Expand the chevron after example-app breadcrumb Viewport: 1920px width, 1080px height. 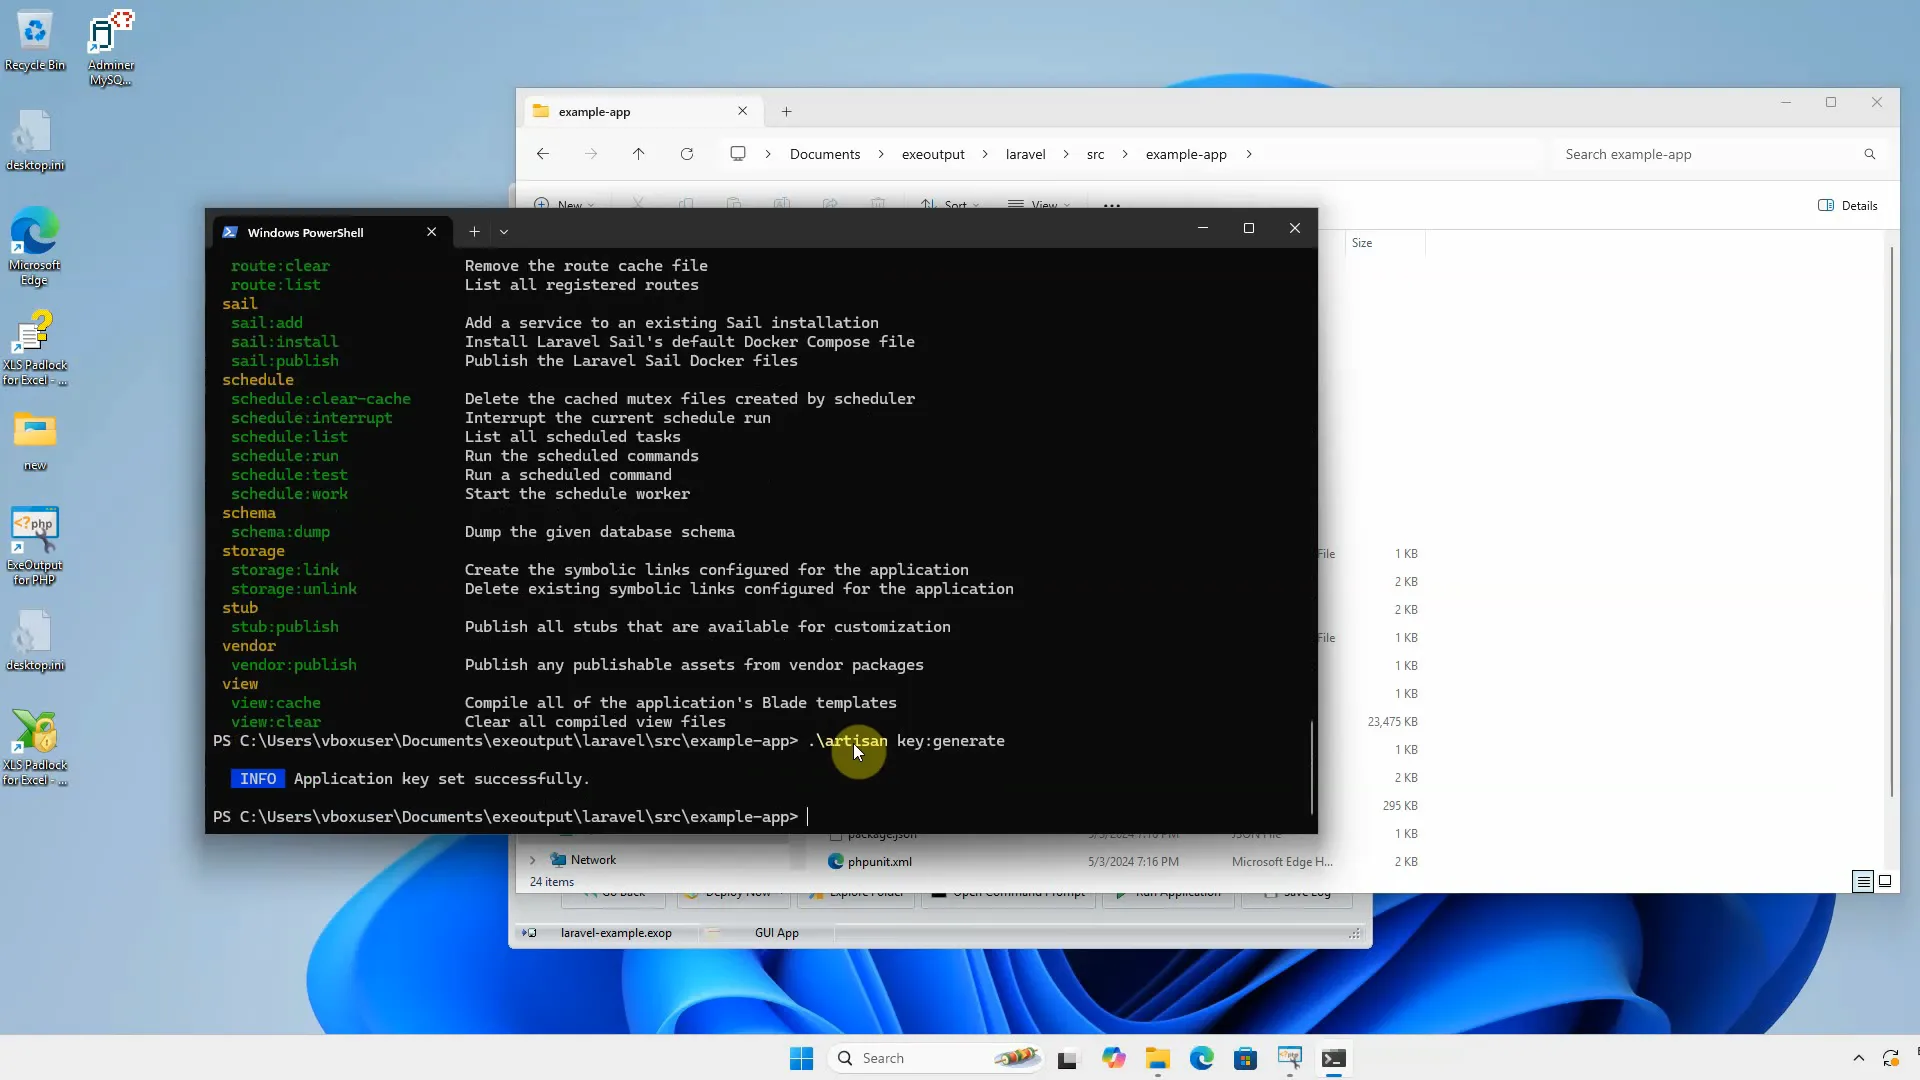[1249, 154]
